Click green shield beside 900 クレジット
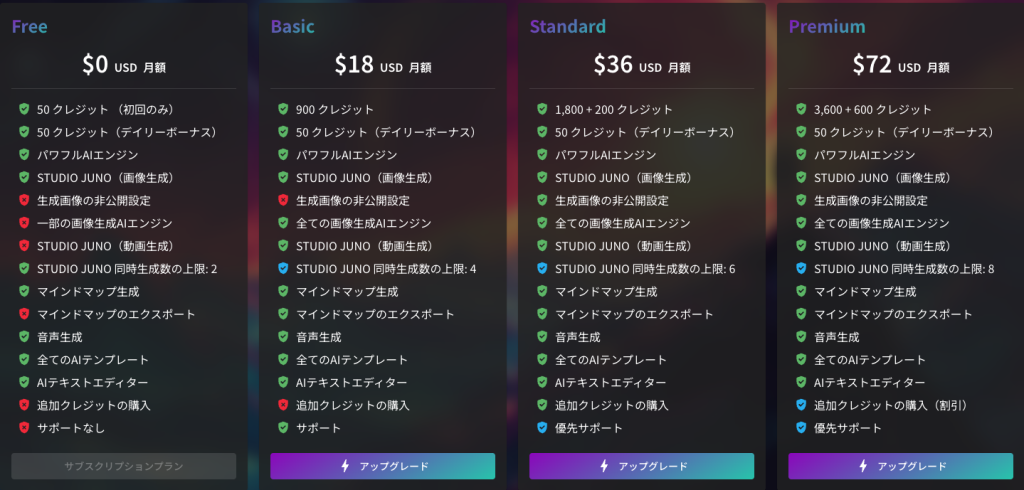 [x=283, y=109]
